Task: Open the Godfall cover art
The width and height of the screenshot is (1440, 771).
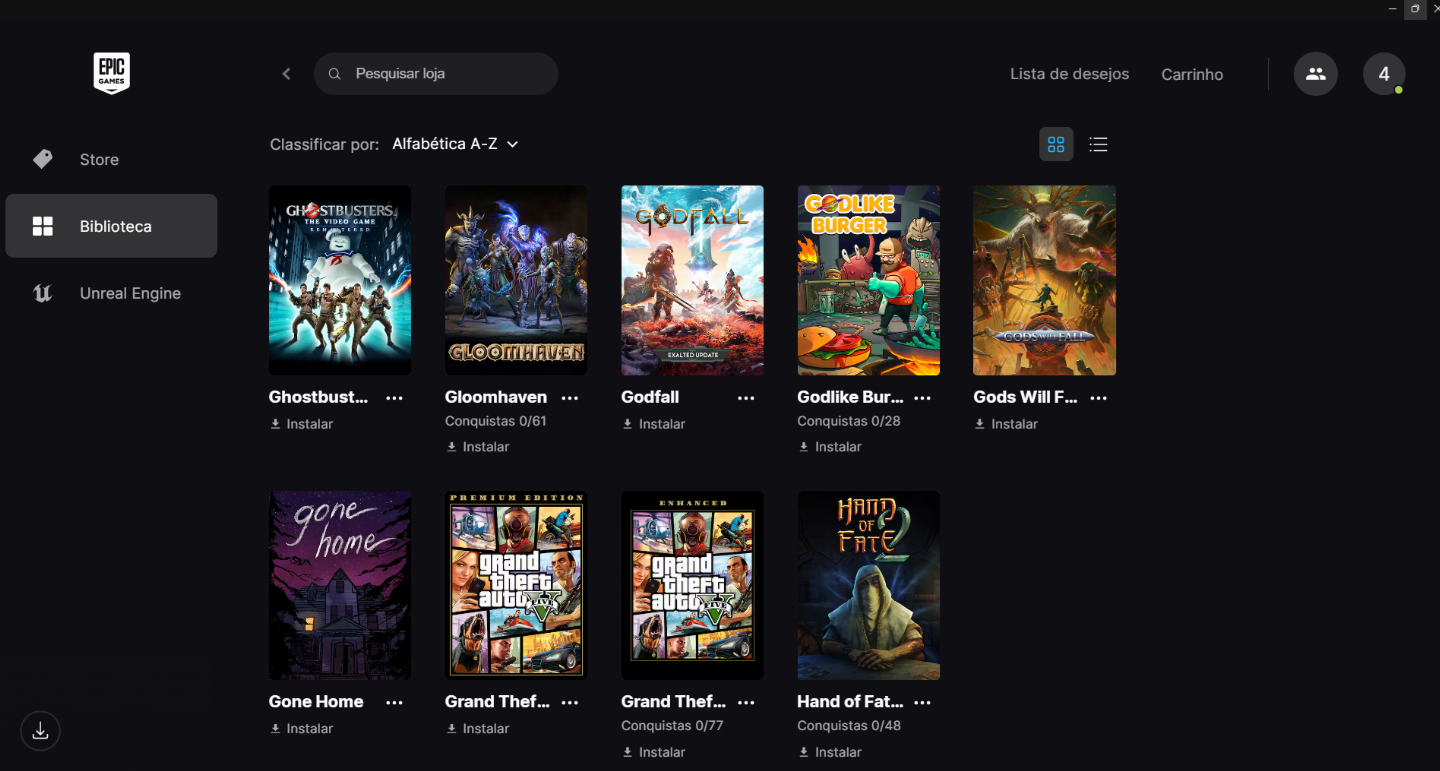Action: tap(692, 280)
